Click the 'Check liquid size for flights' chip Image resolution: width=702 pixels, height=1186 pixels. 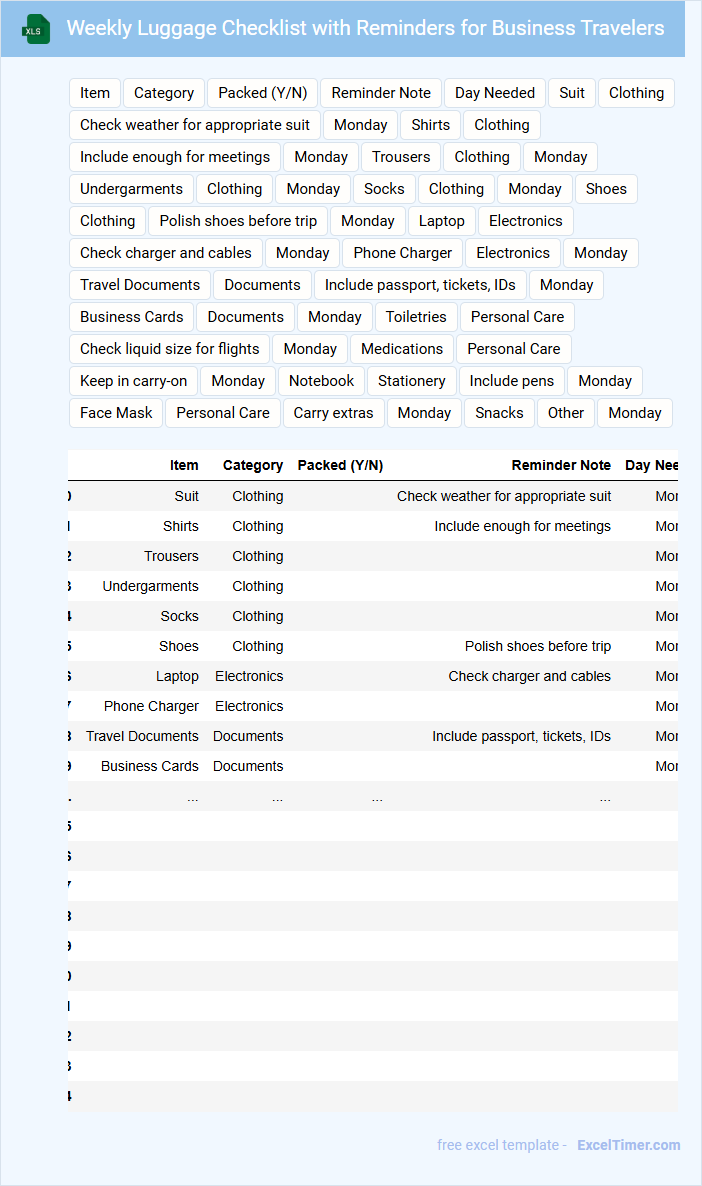coord(169,349)
